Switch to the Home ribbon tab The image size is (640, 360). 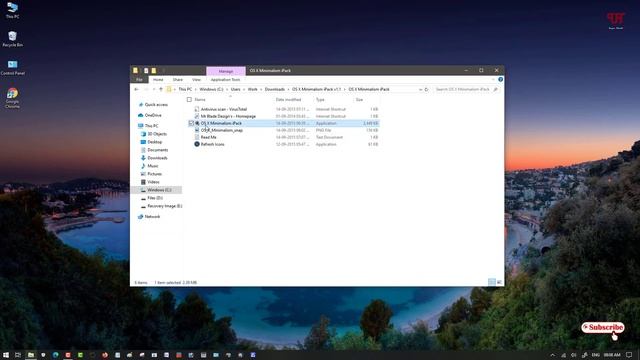point(158,80)
